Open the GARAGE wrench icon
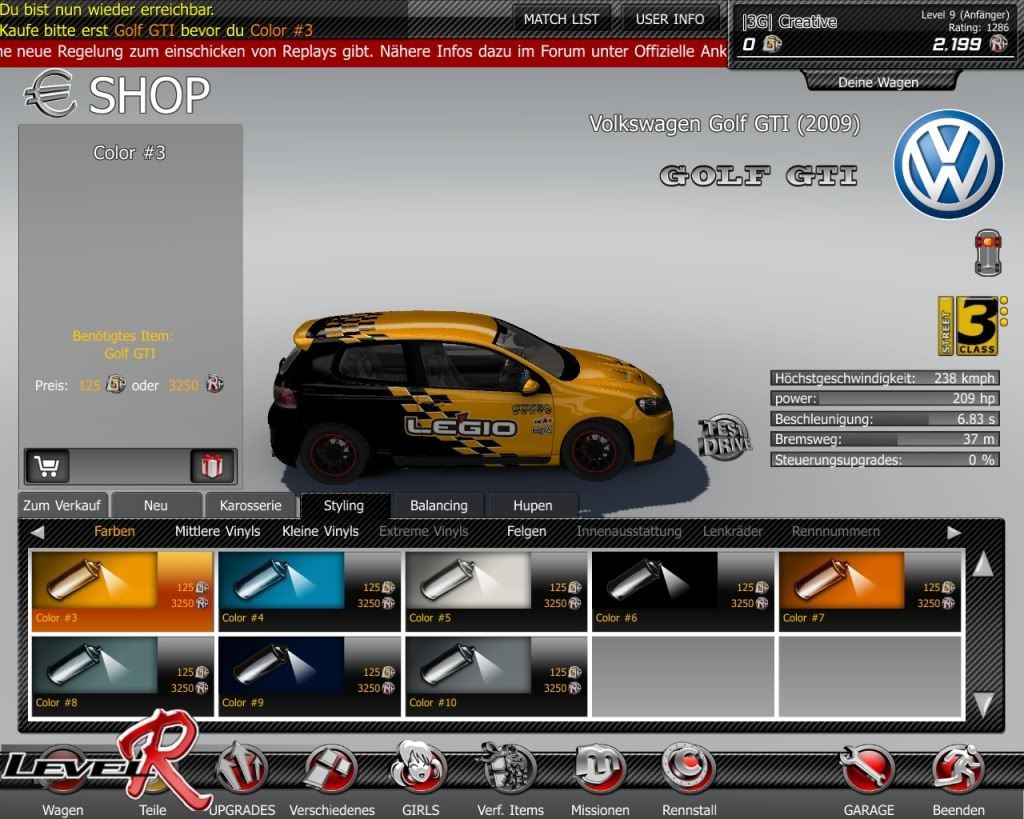The width and height of the screenshot is (1024, 819). coord(867,771)
